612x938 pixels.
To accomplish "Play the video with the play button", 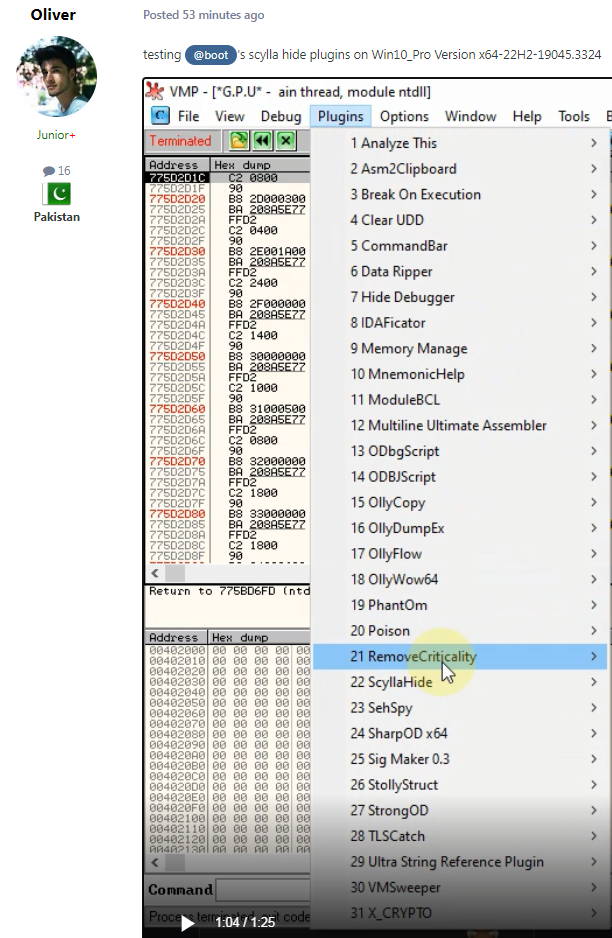I will (187, 923).
